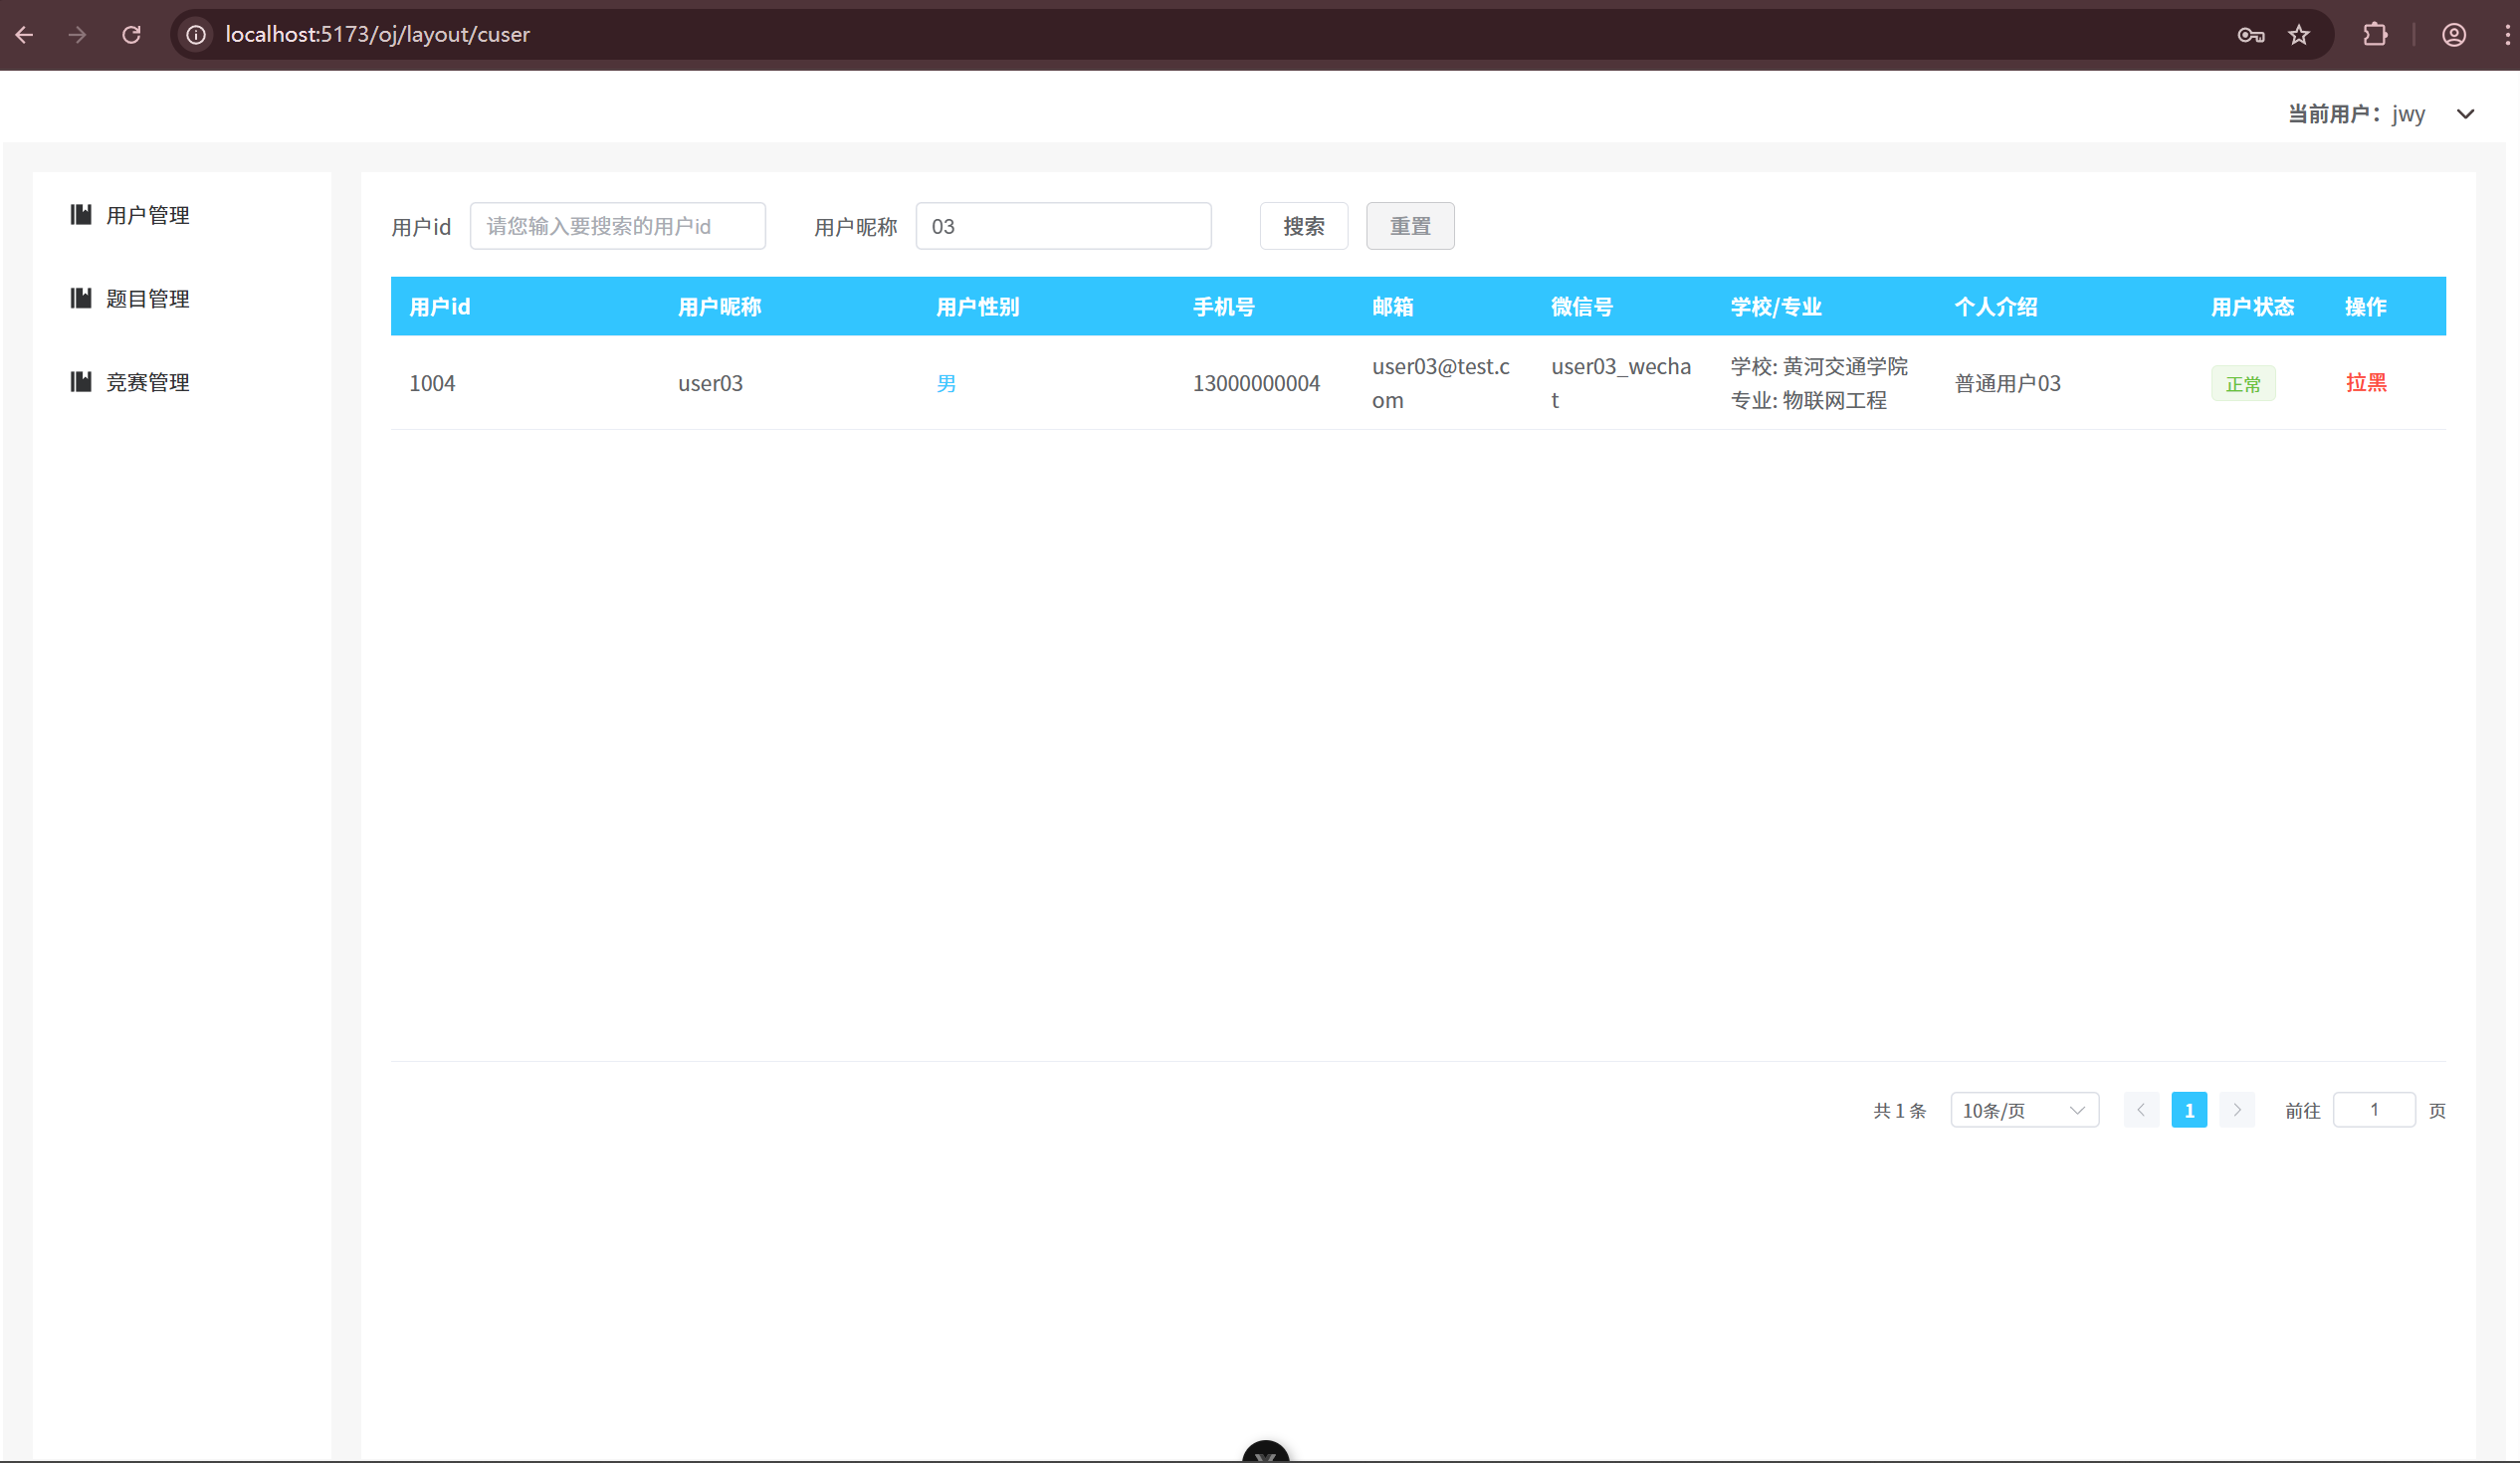Screen dimensions: 2520x1463
Task: Go to the next page arrow
Action: pyautogui.click(x=2236, y=1110)
